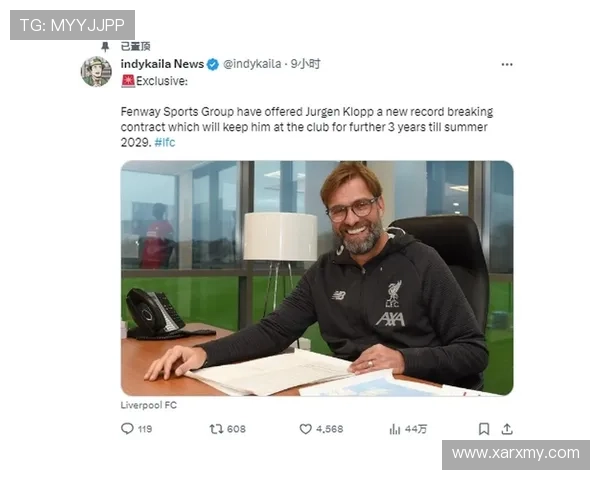
Task: Click the 608 retweet count
Action: (236, 429)
